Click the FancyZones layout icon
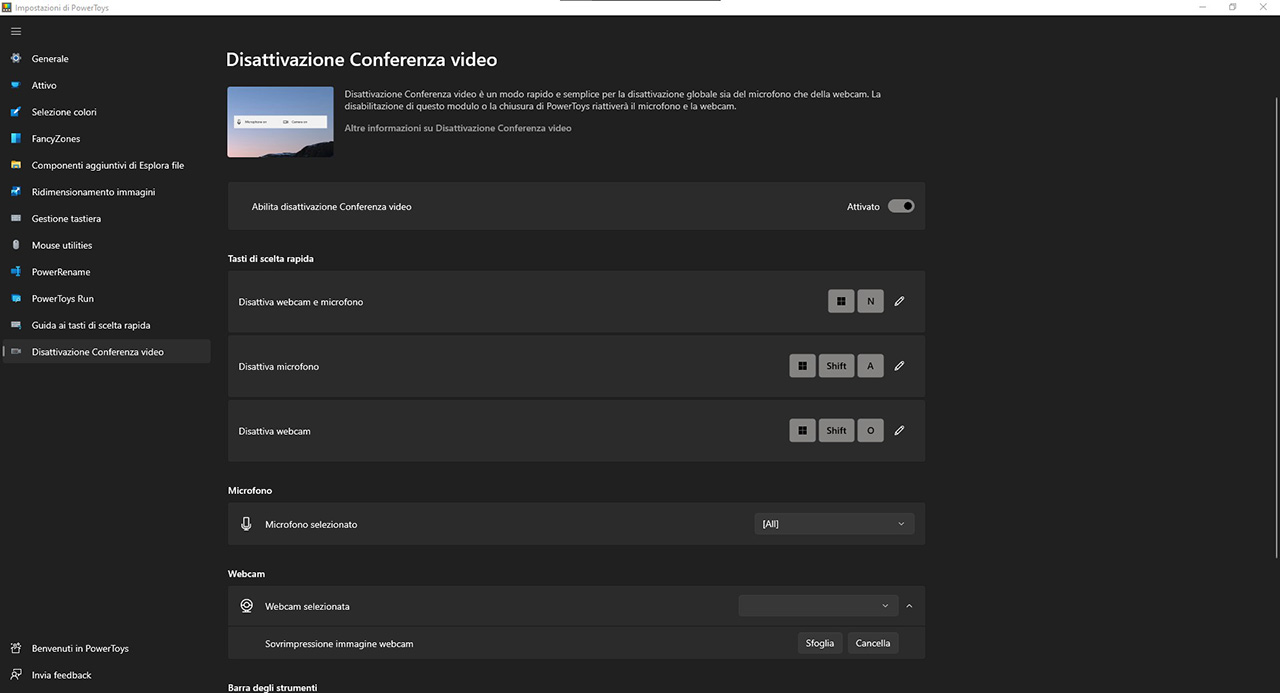 click(x=16, y=138)
